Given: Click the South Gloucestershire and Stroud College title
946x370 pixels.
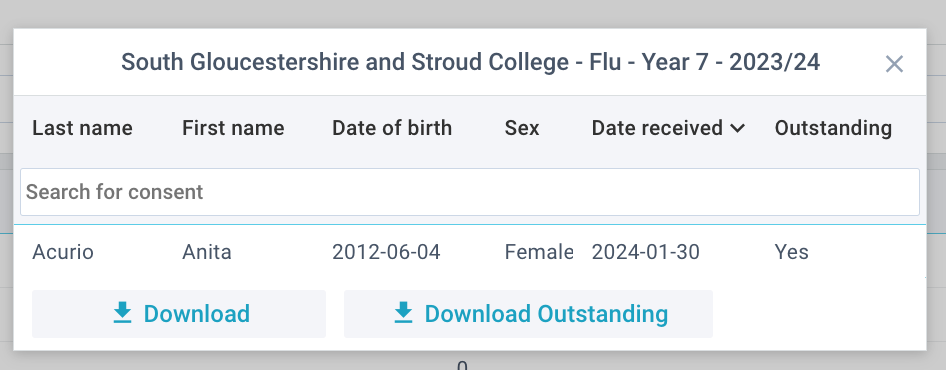Looking at the screenshot, I should (x=471, y=62).
